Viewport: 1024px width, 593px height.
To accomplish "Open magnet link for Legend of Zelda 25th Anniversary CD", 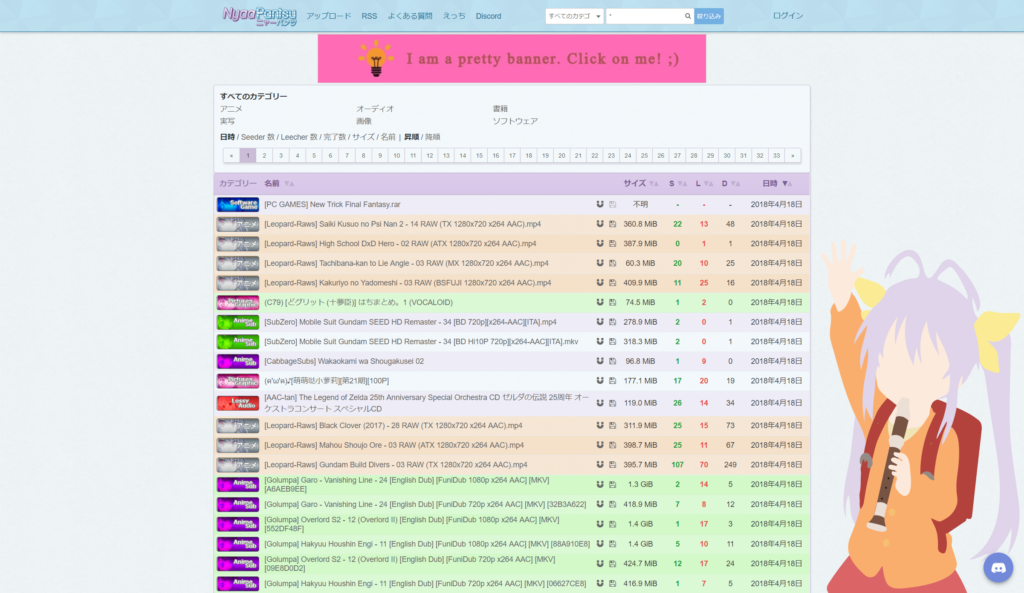I will tap(600, 403).
